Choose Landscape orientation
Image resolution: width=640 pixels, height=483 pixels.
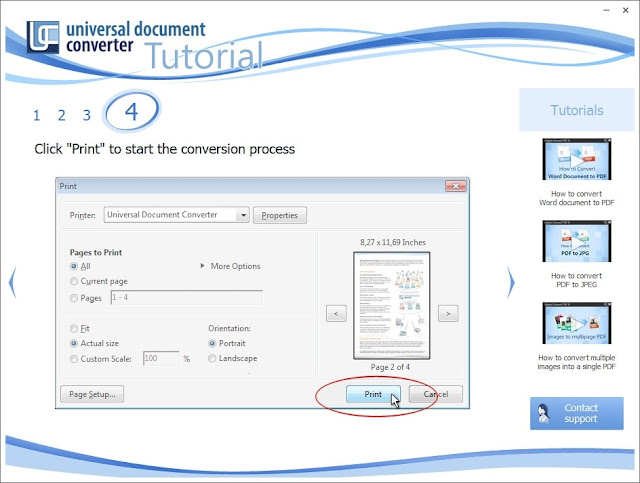click(x=212, y=358)
